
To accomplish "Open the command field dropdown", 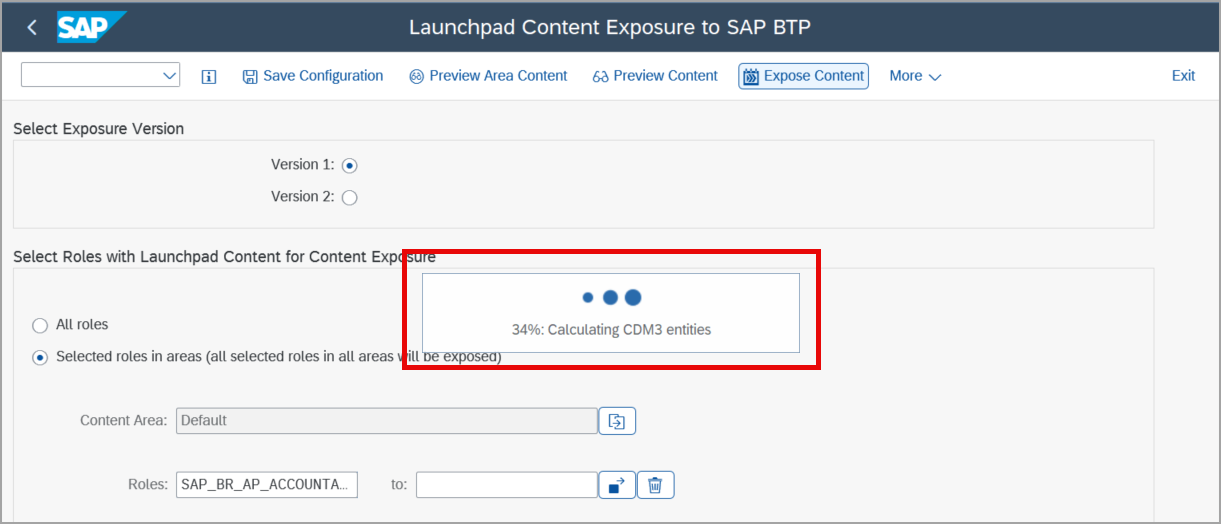I will point(168,75).
